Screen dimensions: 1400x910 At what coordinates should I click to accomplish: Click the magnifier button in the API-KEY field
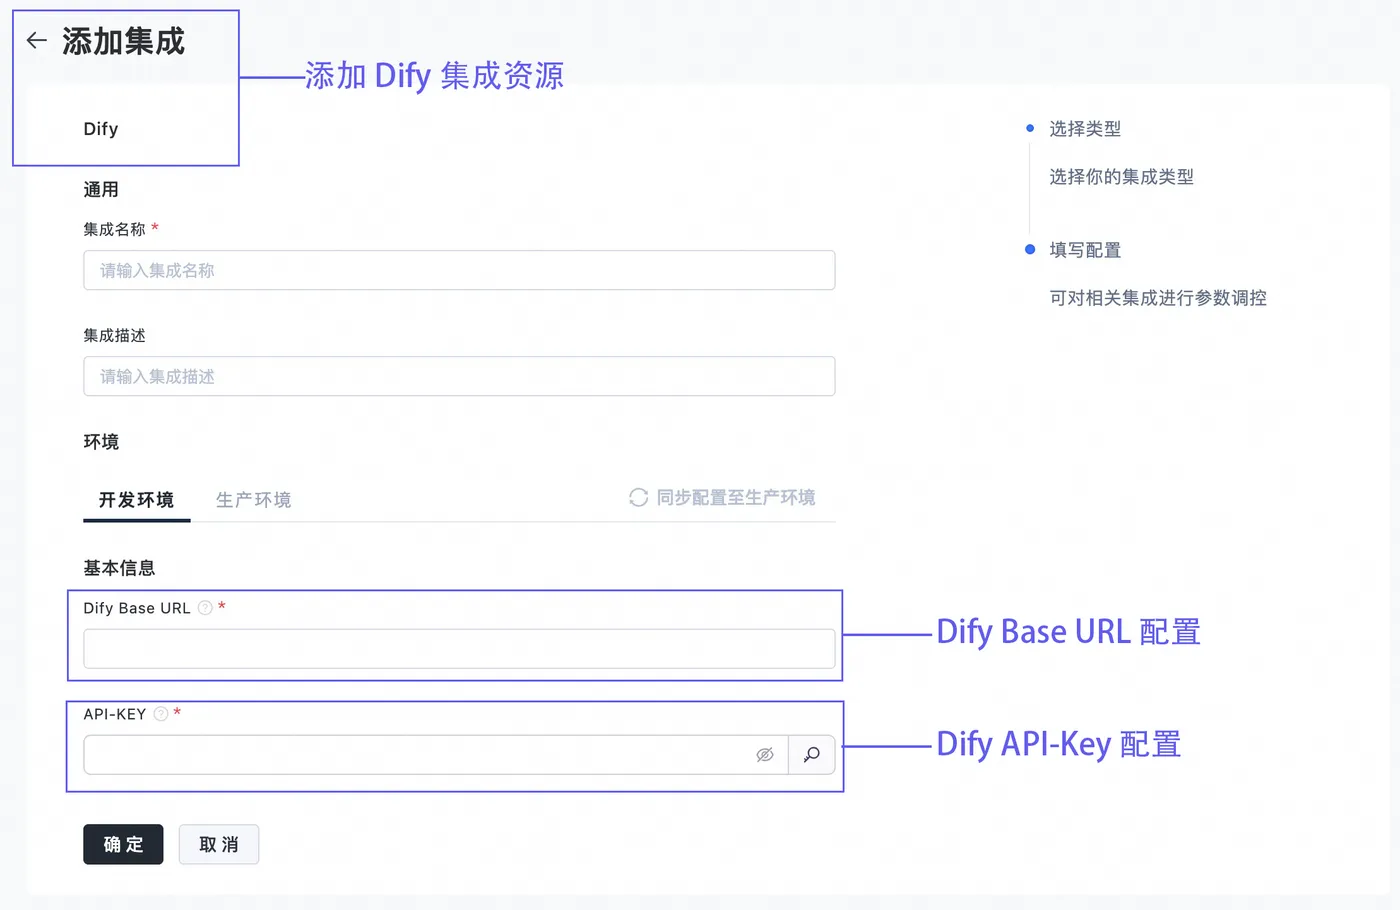point(812,755)
